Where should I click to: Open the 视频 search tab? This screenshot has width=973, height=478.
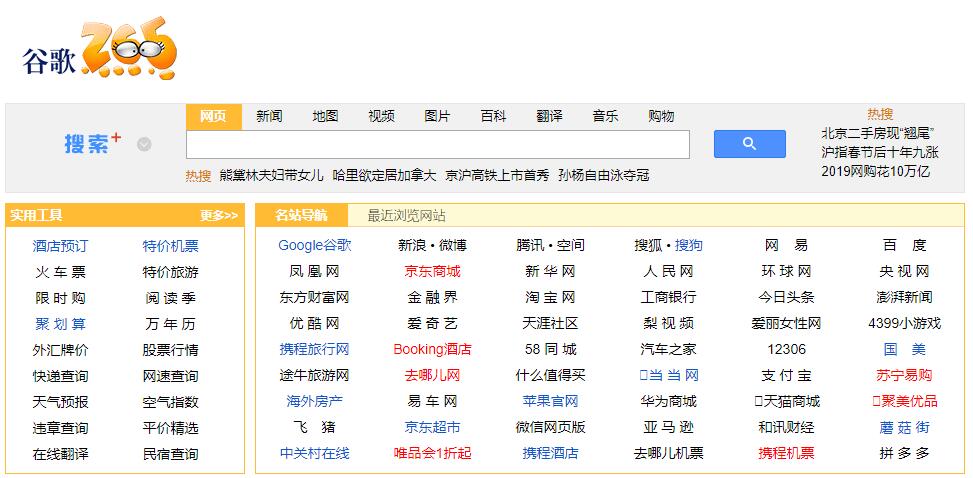coord(381,116)
